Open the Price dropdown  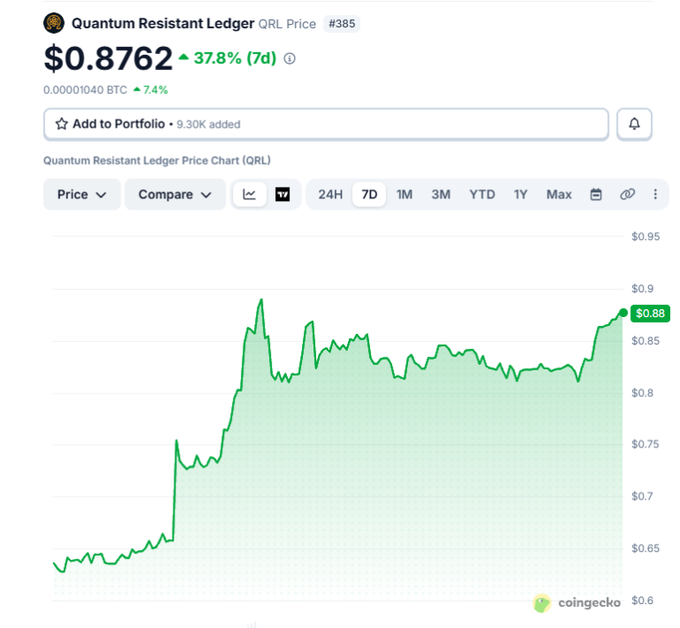(82, 194)
